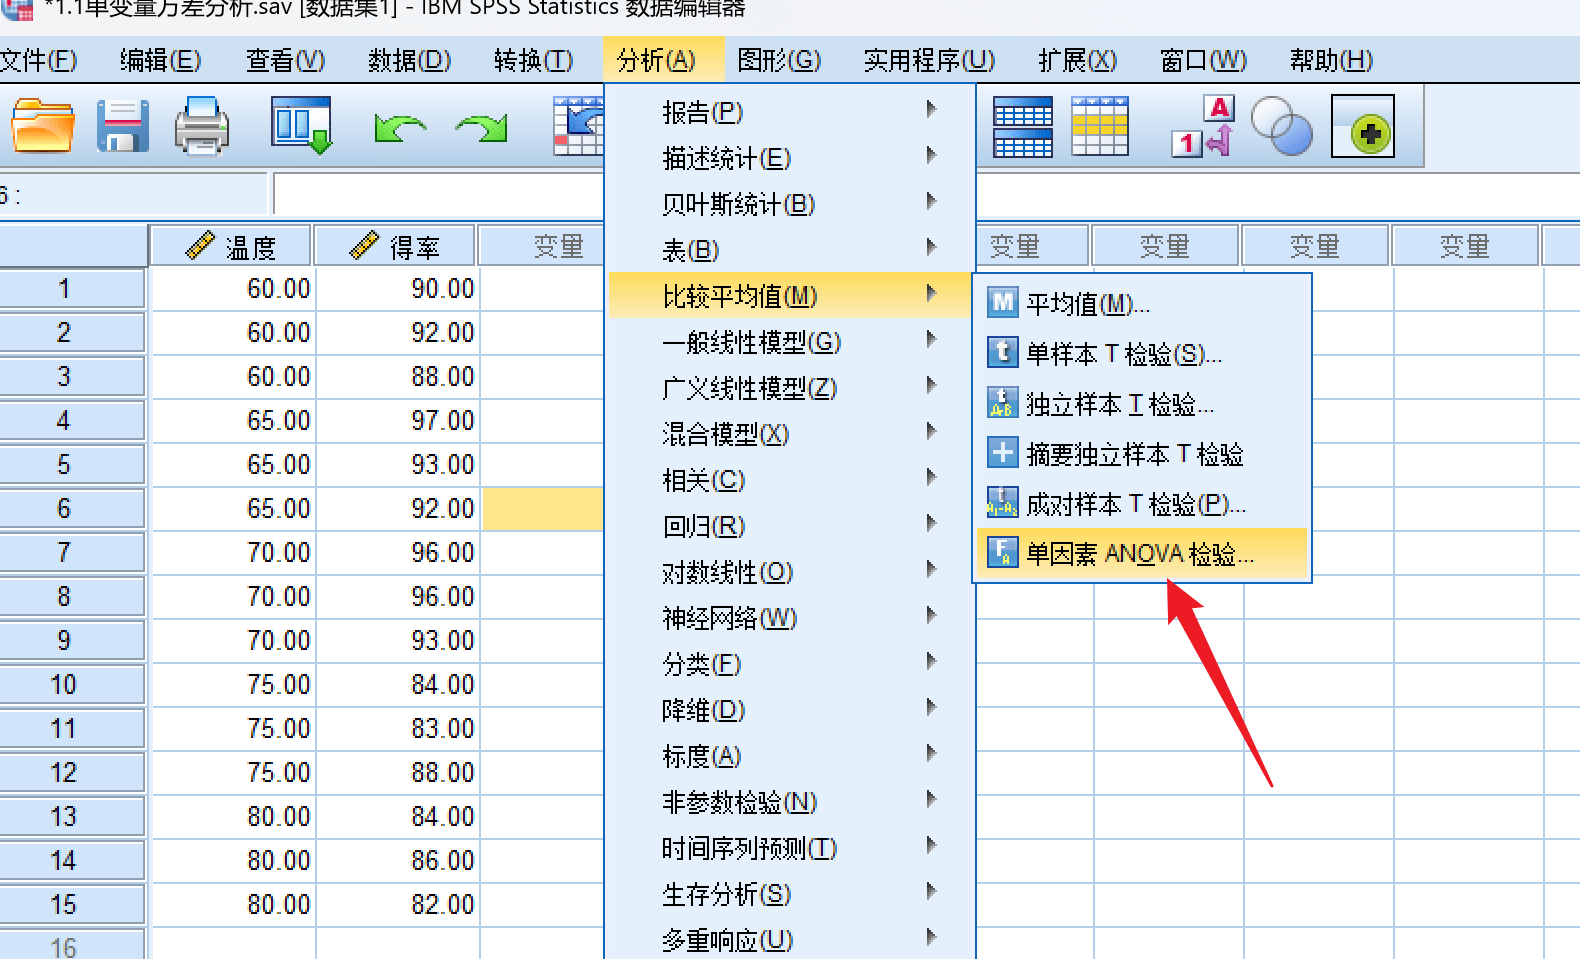
Task: Open the 数据(D) menu
Action: 409,61
